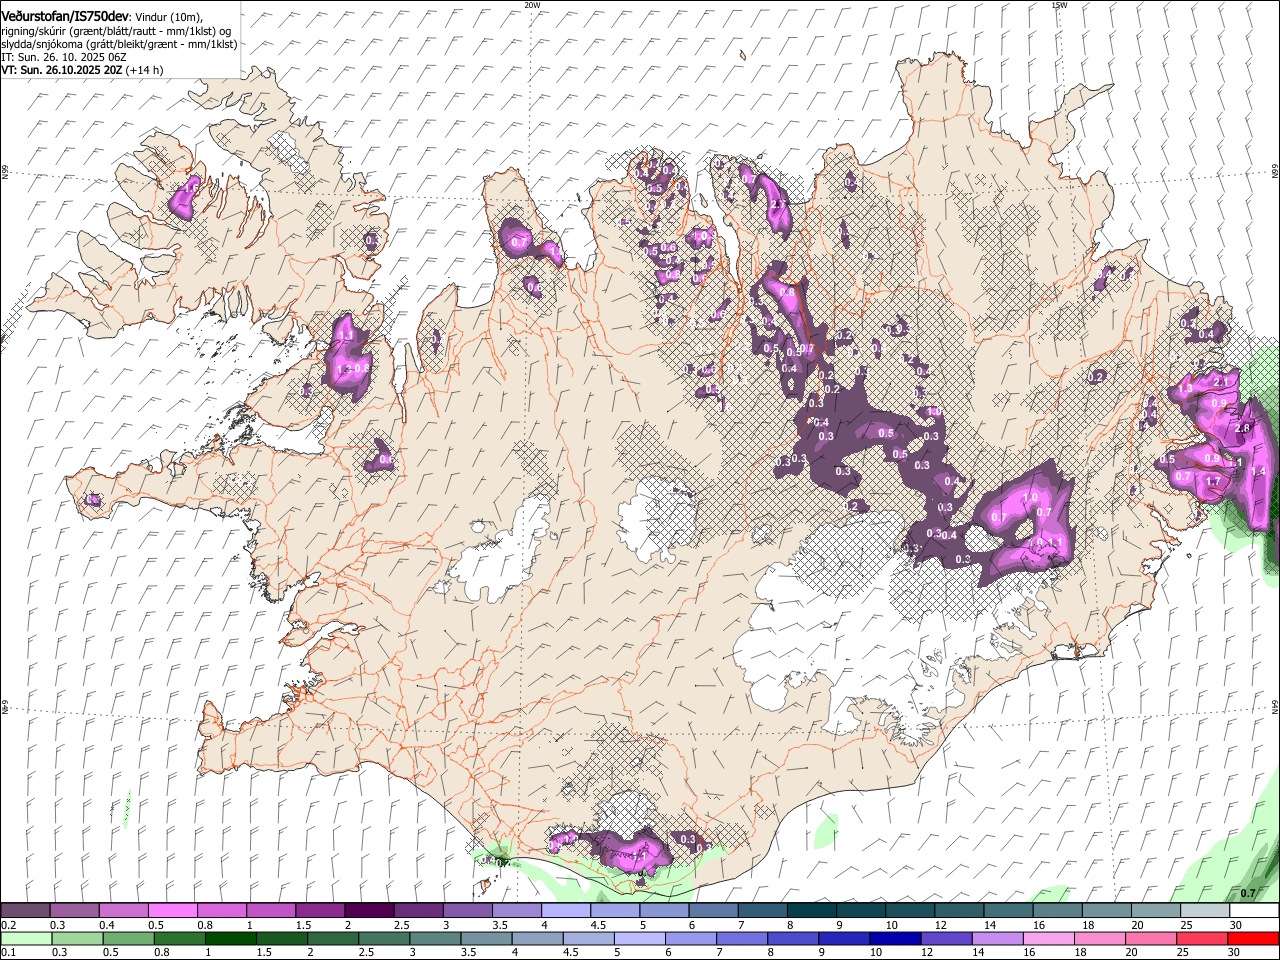Pick lower legend swatch starting at 12

point(945,938)
